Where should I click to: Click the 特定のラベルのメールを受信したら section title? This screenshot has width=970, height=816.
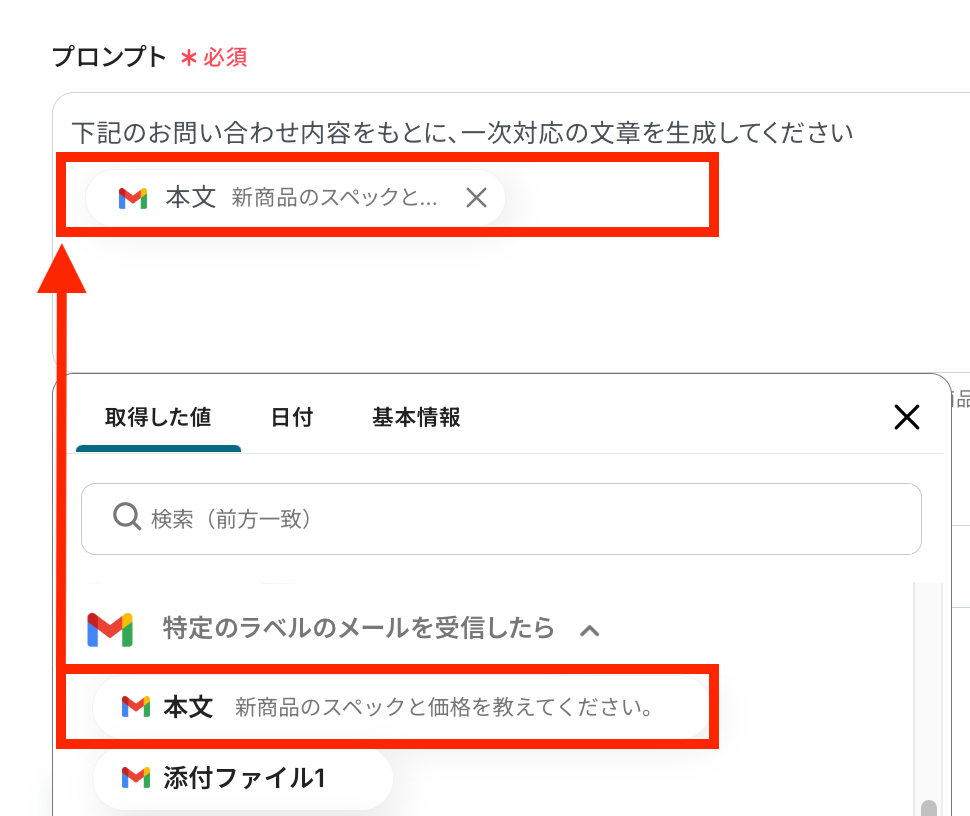[x=358, y=629]
